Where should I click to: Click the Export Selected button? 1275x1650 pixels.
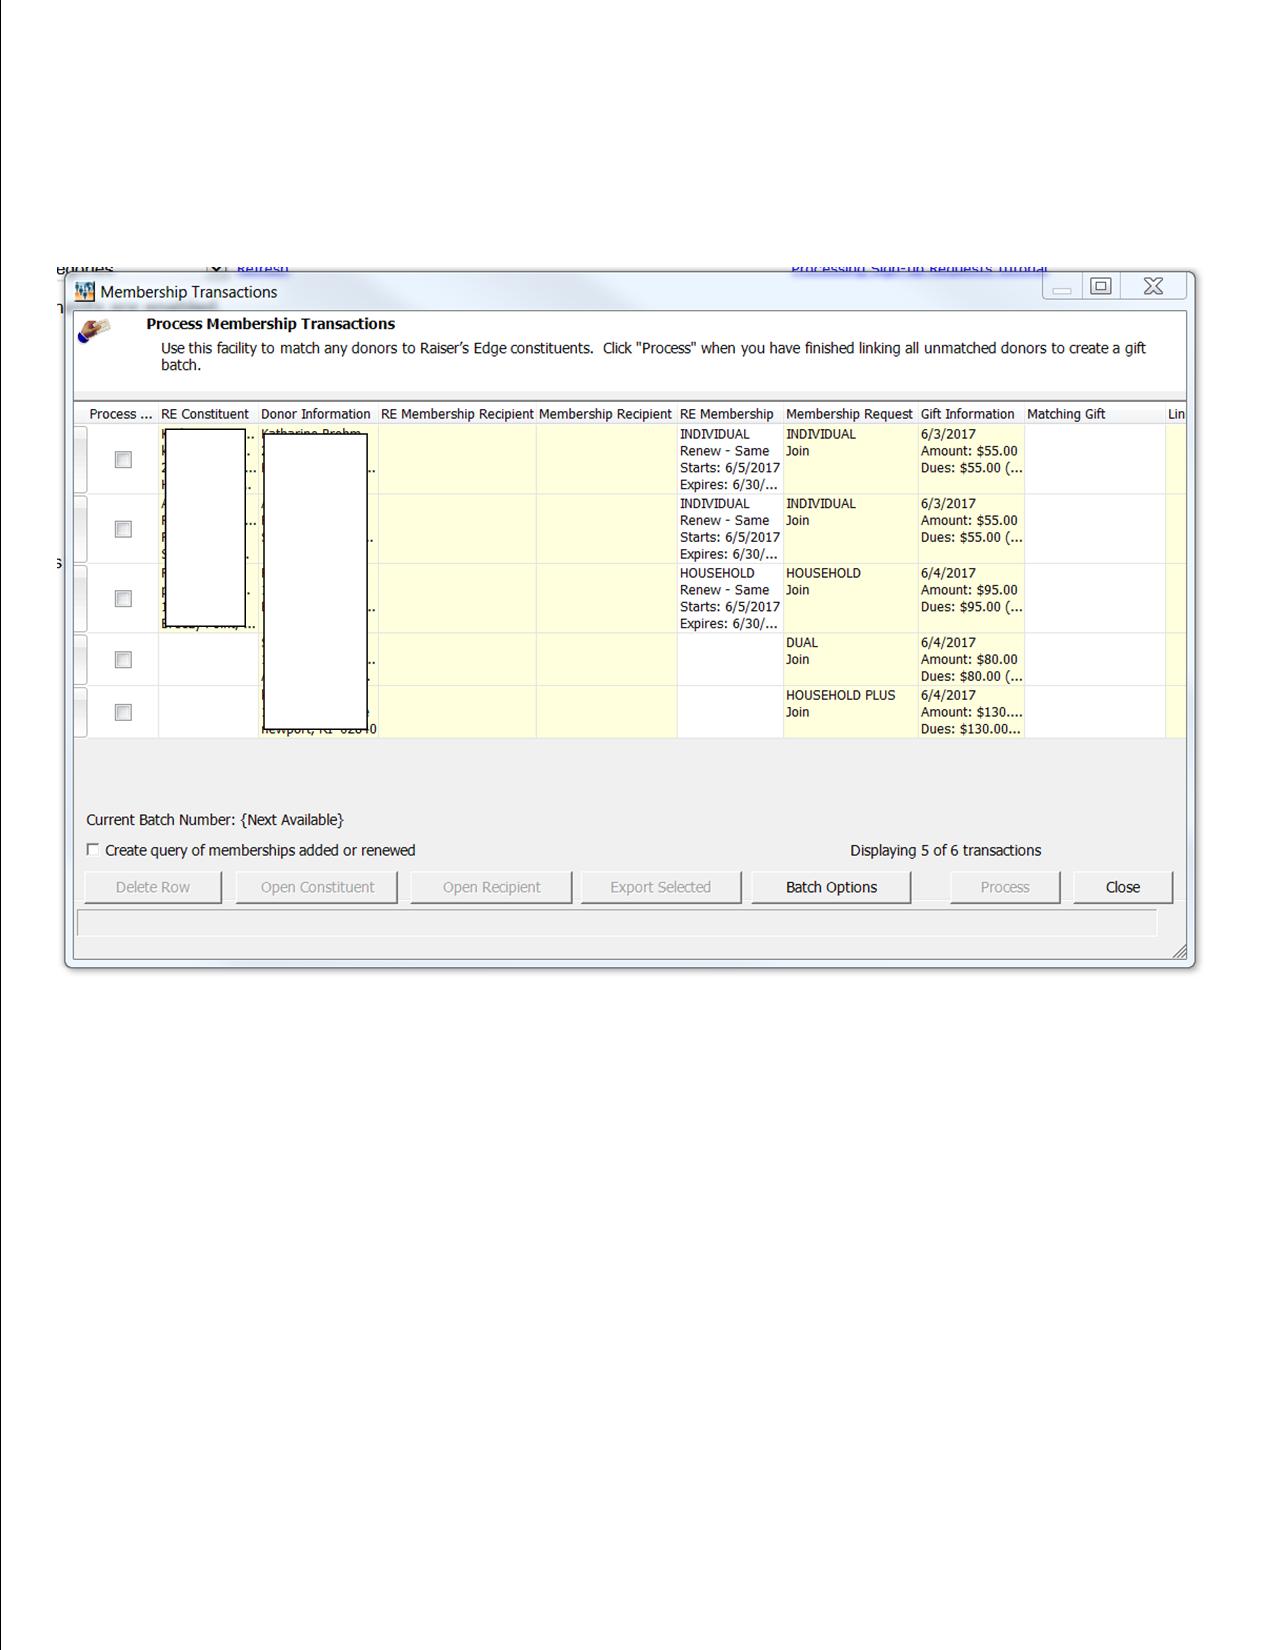[x=661, y=887]
